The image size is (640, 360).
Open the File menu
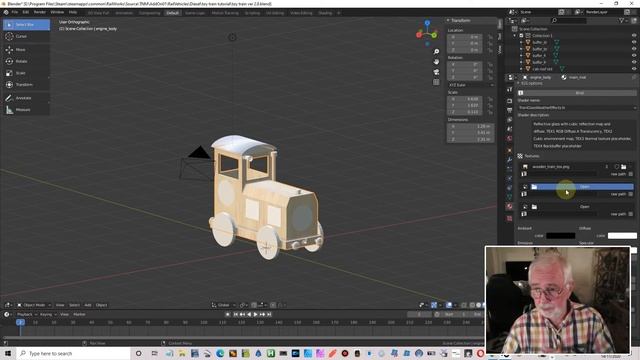point(15,13)
